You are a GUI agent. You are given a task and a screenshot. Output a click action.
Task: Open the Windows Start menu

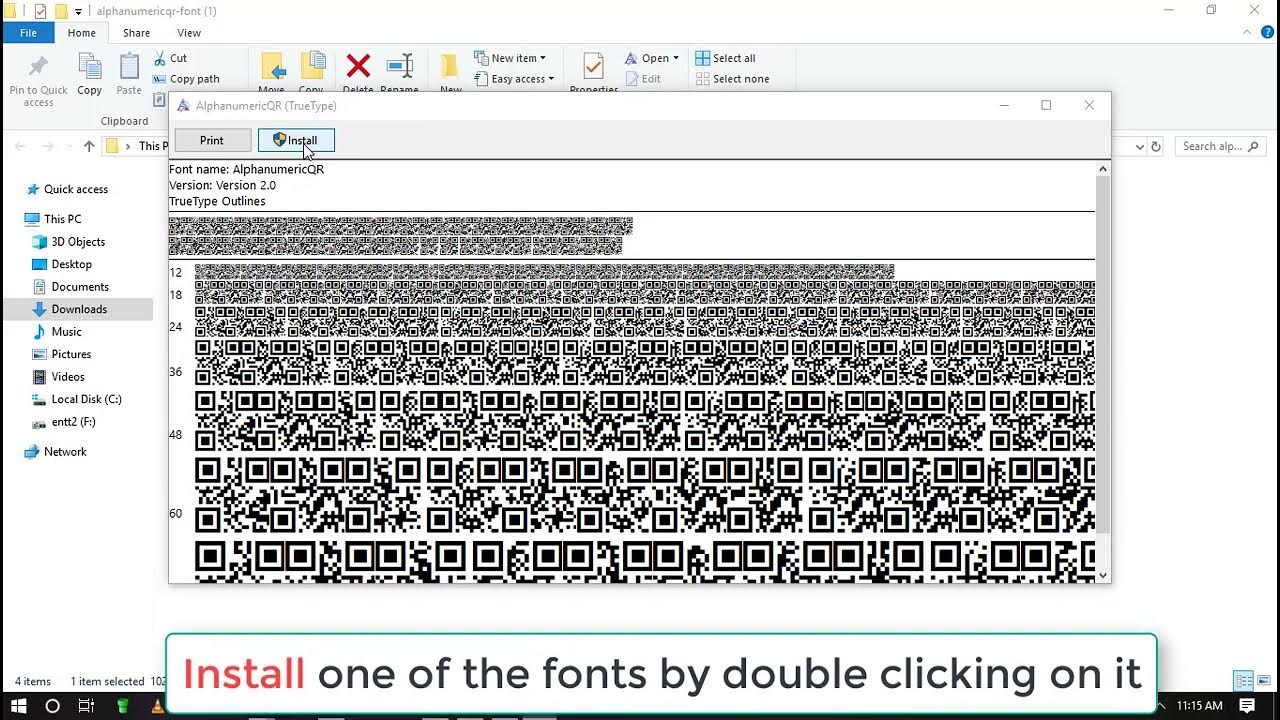[18, 706]
